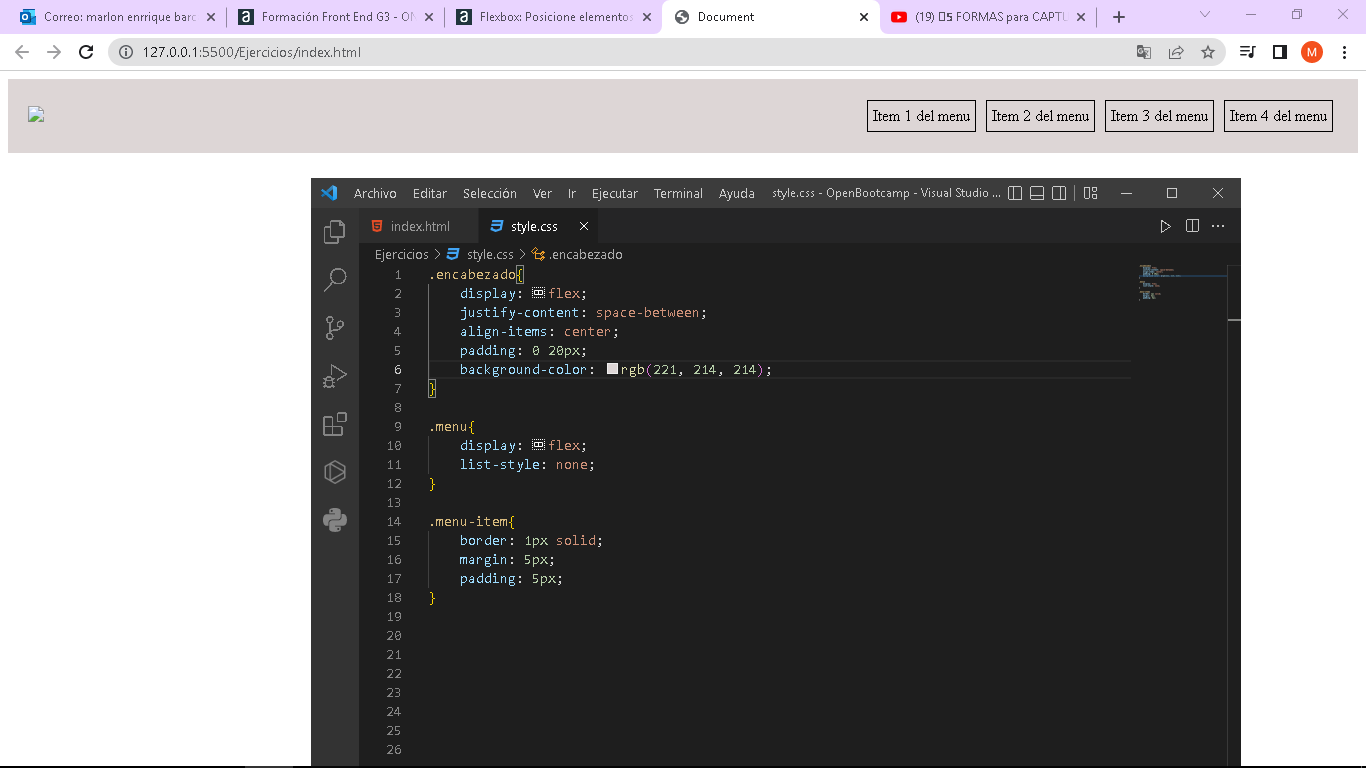Toggle the primary side bar layout
Image resolution: width=1366 pixels, height=768 pixels.
1015,193
